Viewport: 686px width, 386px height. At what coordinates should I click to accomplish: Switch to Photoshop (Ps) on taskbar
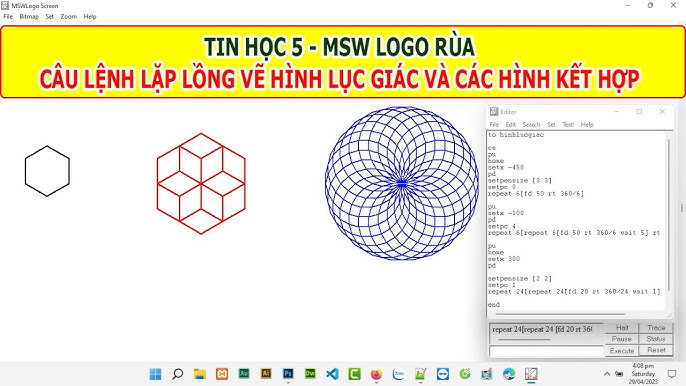[x=288, y=374]
